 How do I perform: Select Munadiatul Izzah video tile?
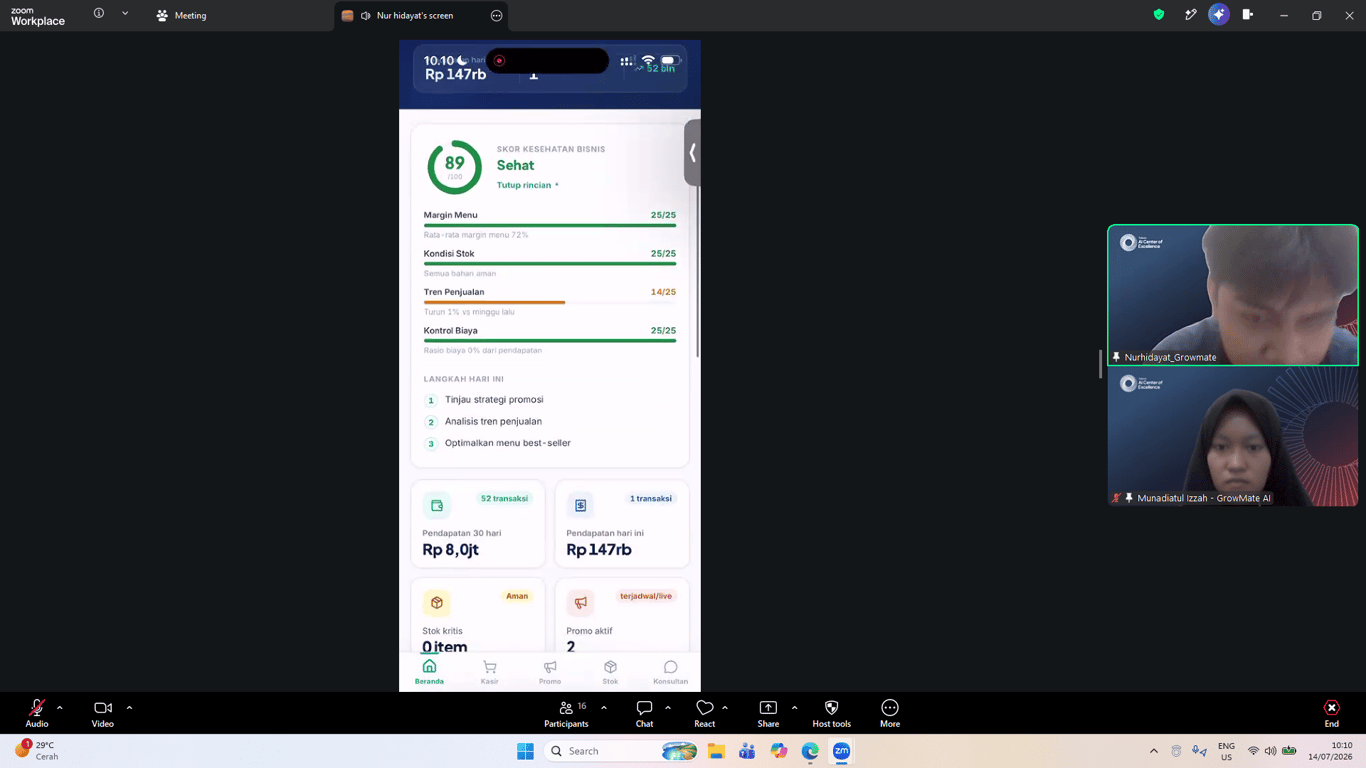[x=1233, y=436]
